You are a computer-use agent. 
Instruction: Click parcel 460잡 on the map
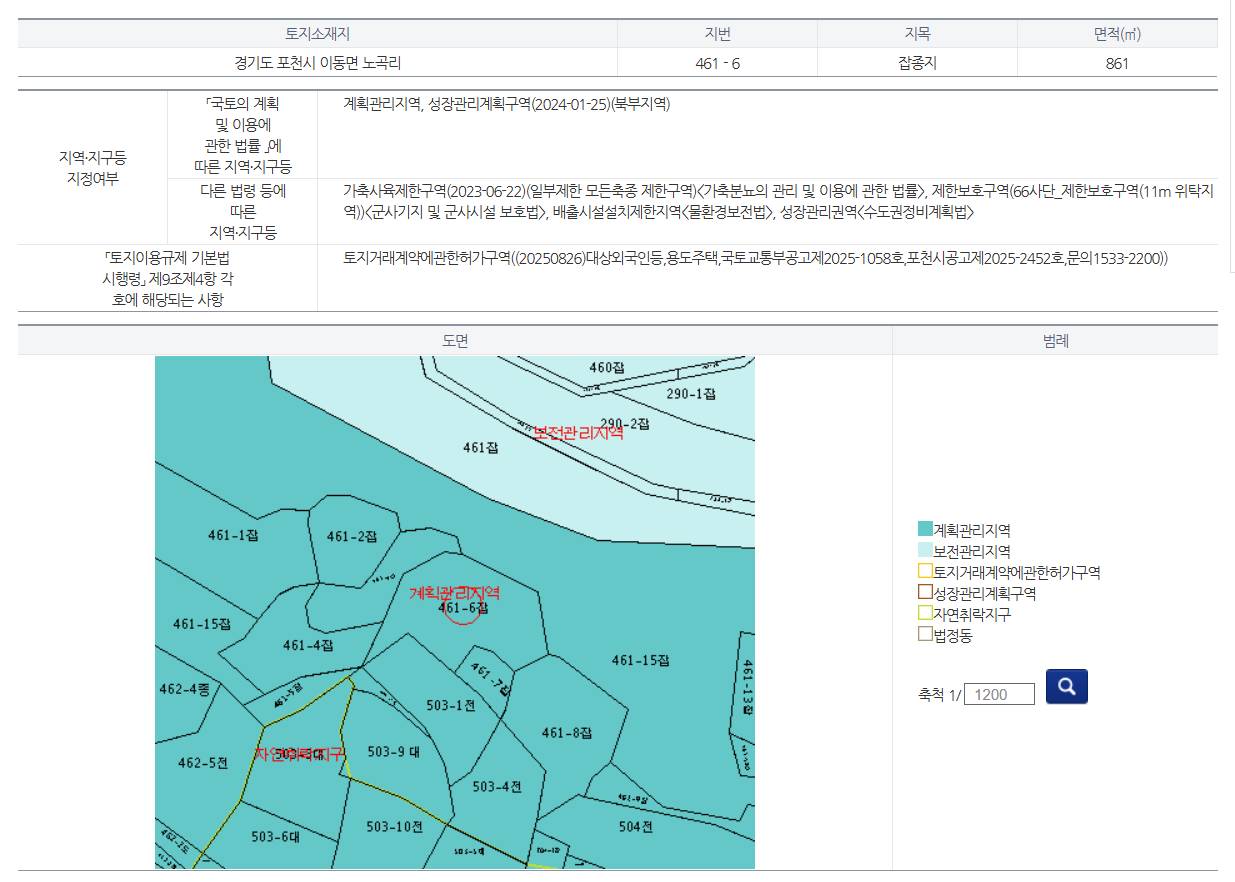[607, 368]
